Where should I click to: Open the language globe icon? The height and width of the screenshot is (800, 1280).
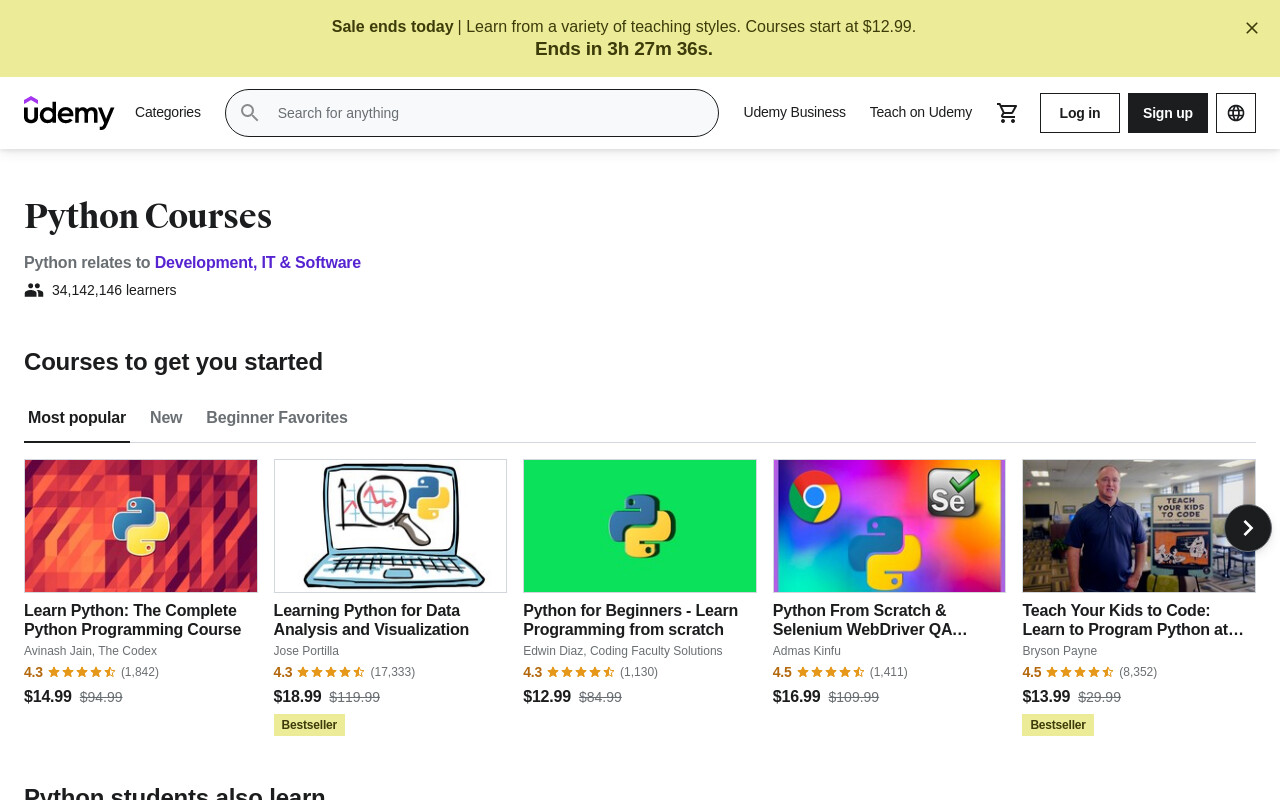(1236, 113)
